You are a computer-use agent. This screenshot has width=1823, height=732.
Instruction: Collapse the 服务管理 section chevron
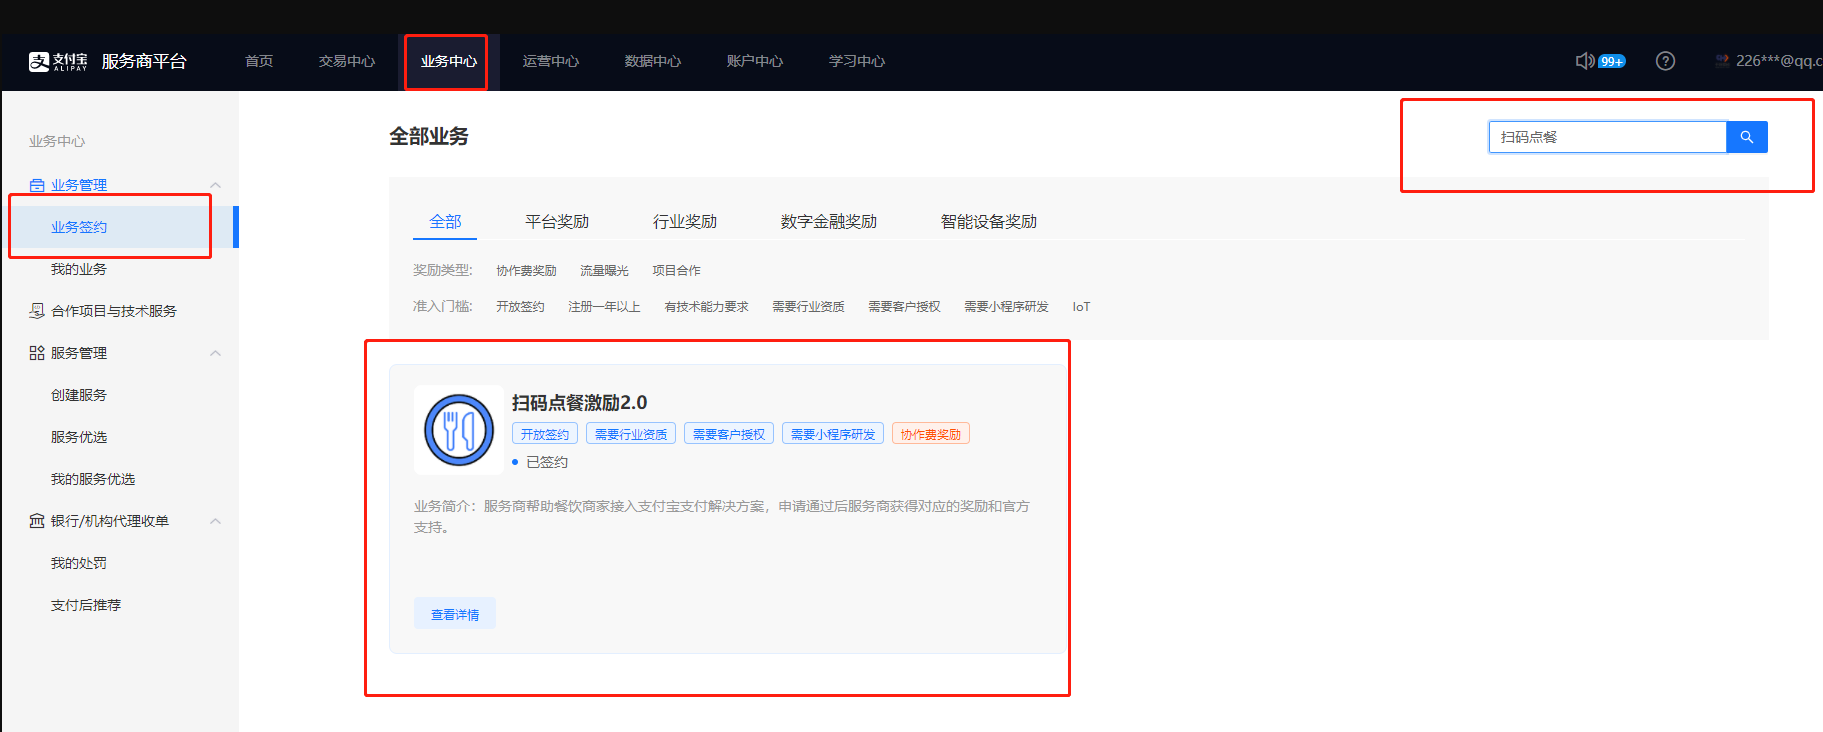point(215,353)
